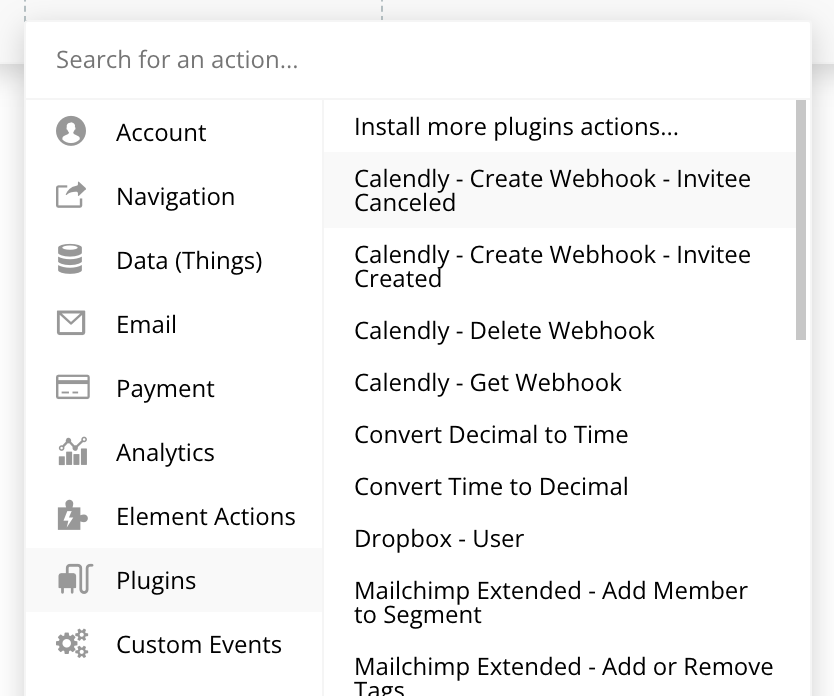Click the Custom Events gears icon

(72, 643)
